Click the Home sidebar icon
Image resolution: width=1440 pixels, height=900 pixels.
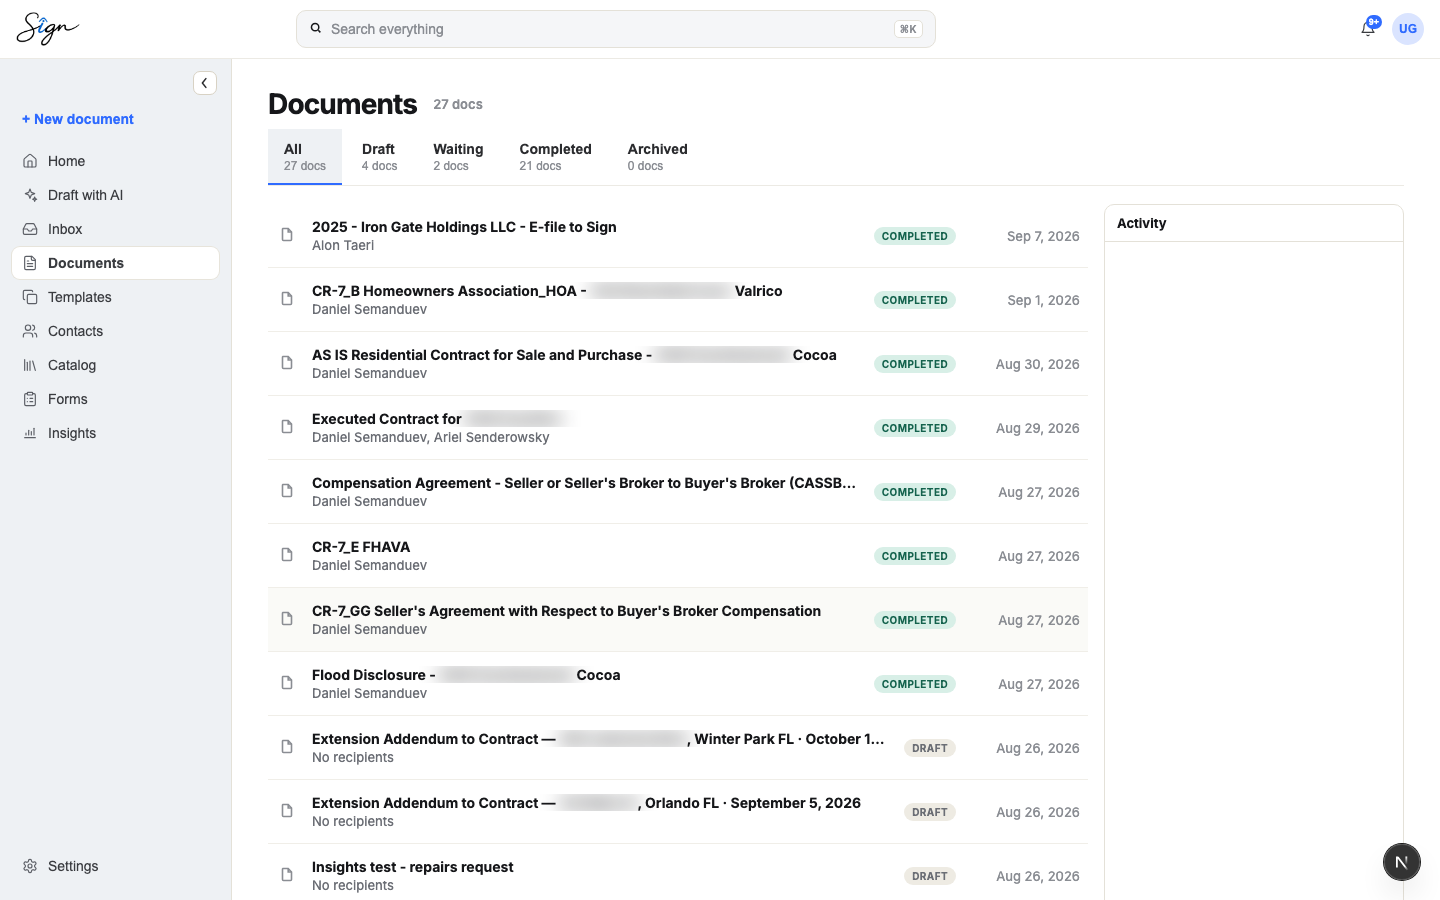[x=30, y=161]
